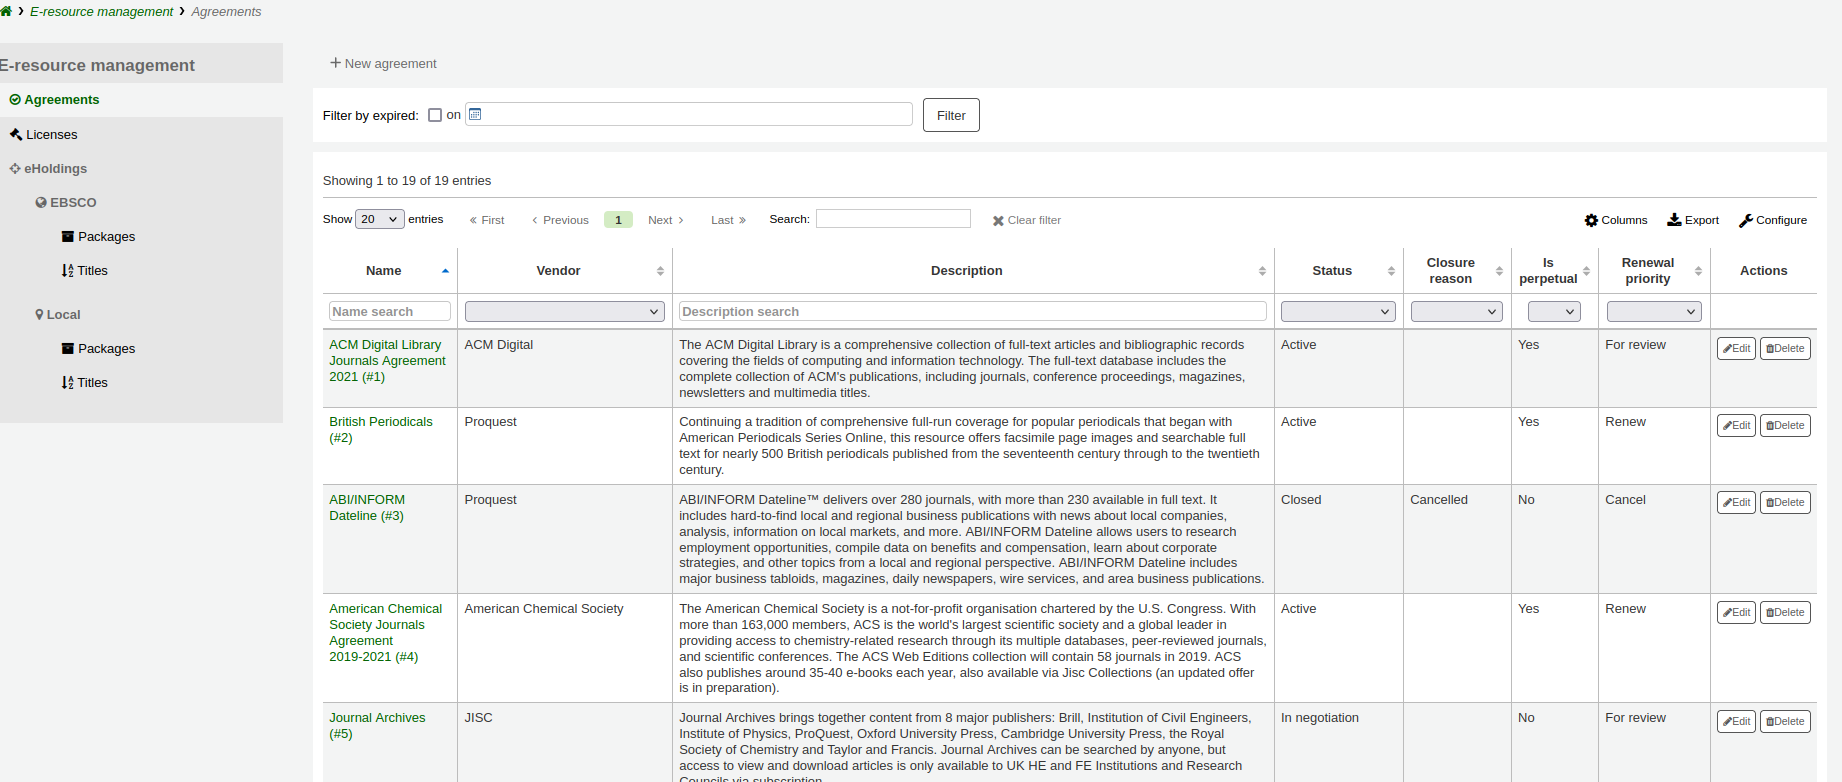This screenshot has height=782, width=1842.
Task: Go to the Previous page
Action: (560, 220)
